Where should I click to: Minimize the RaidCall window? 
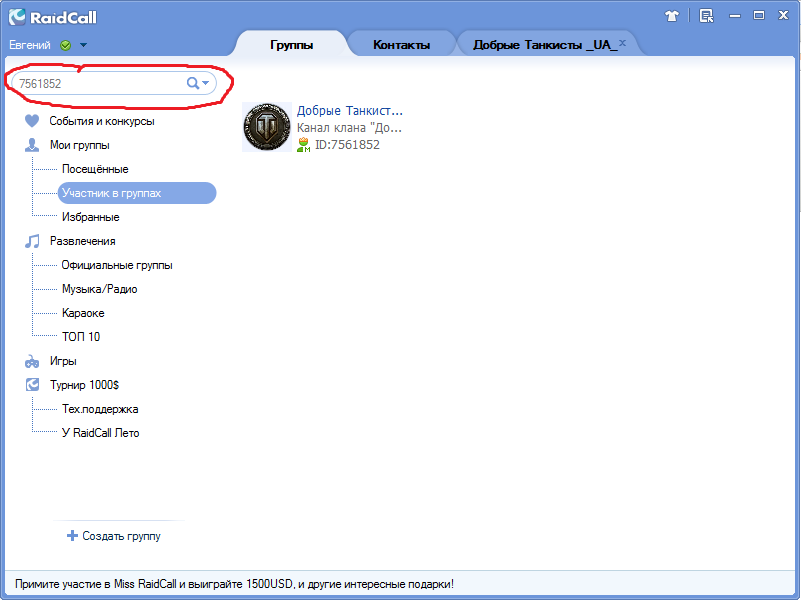coord(735,16)
